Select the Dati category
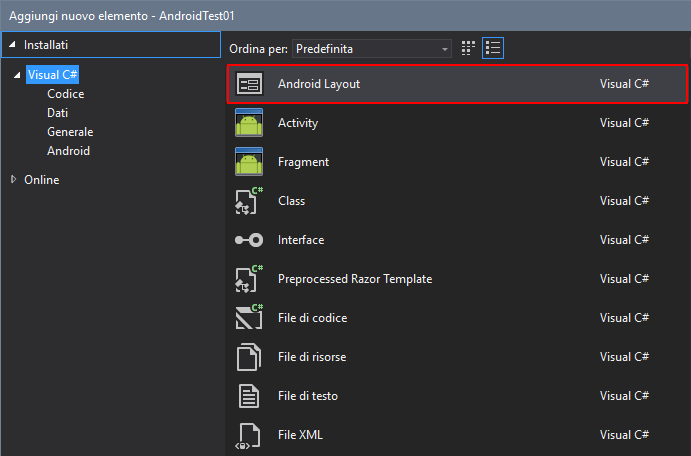Viewport: 691px width, 456px height. pyautogui.click(x=57, y=113)
